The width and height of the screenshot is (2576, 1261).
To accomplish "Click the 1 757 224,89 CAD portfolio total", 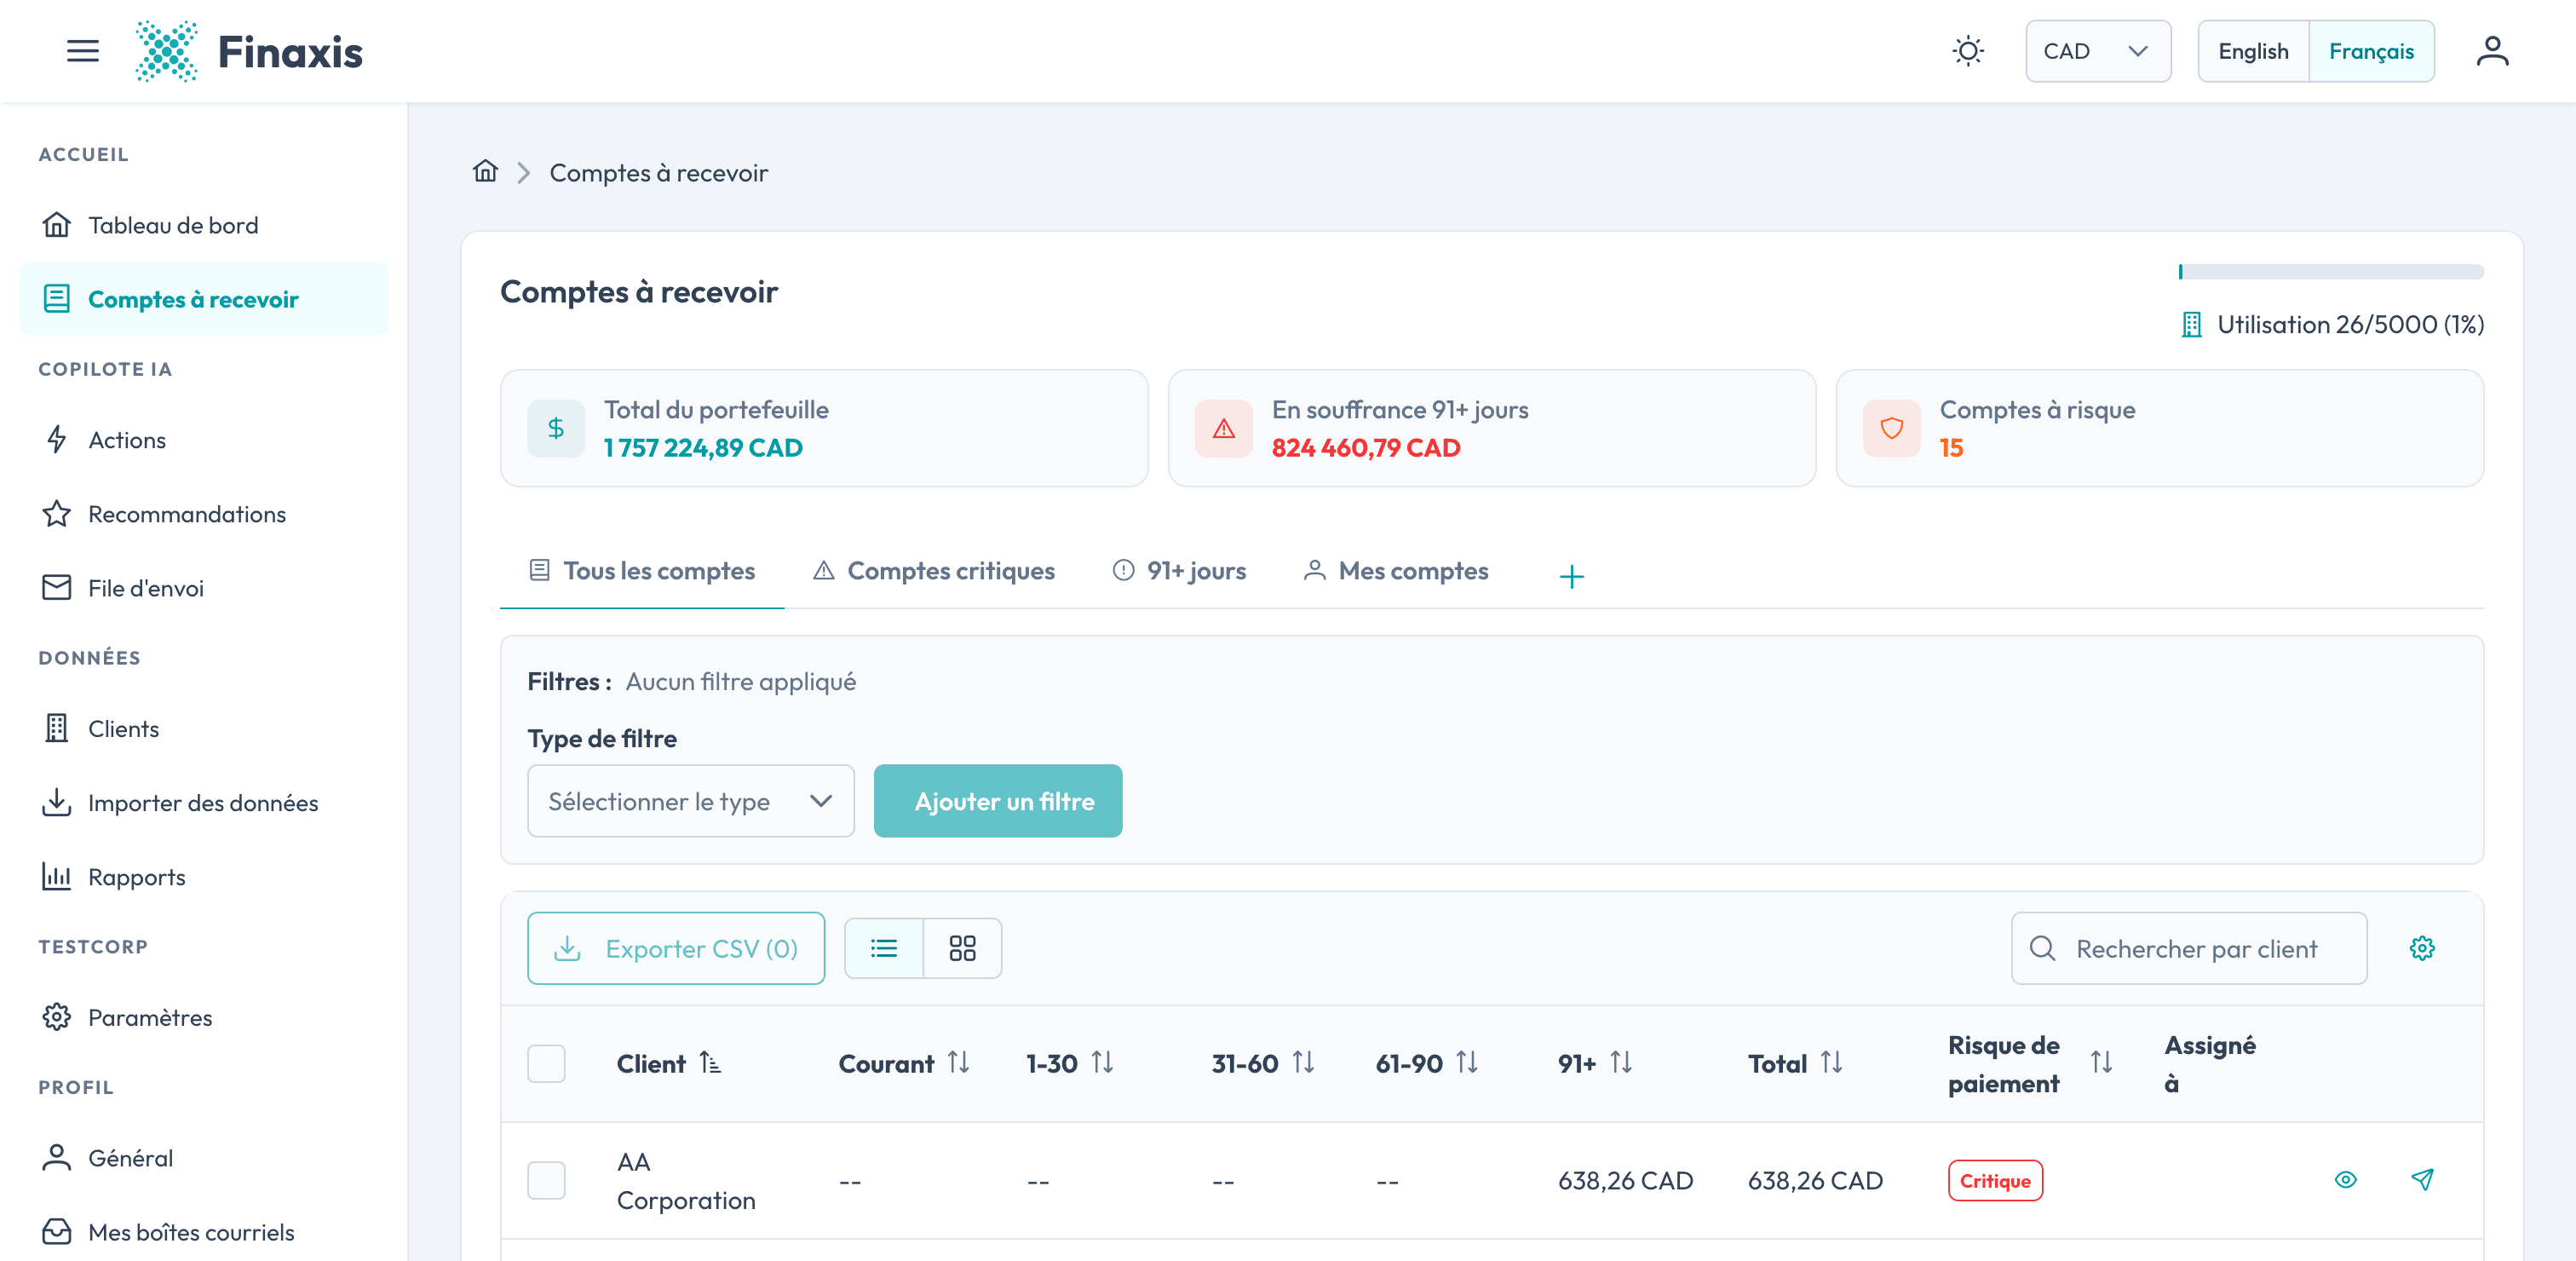I will tap(703, 447).
